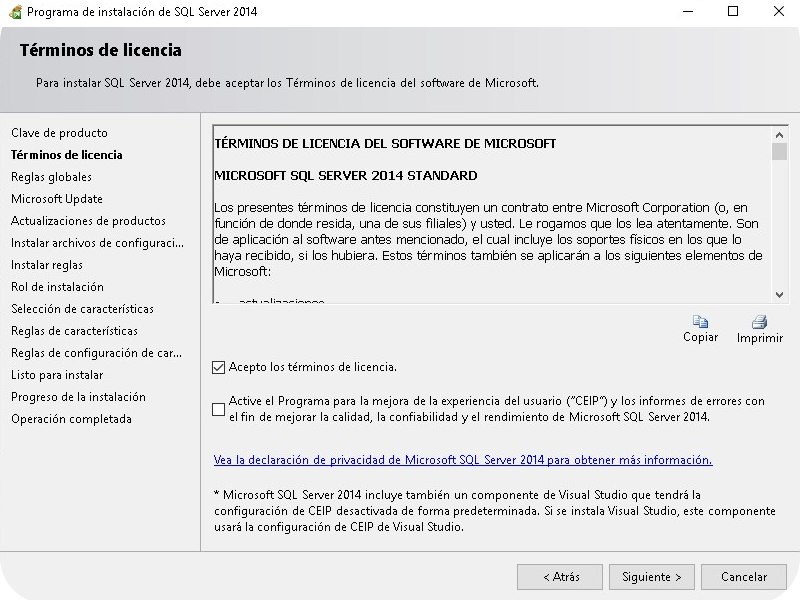The width and height of the screenshot is (800, 600).
Task: Select Clave de producto step
Action: point(59,133)
